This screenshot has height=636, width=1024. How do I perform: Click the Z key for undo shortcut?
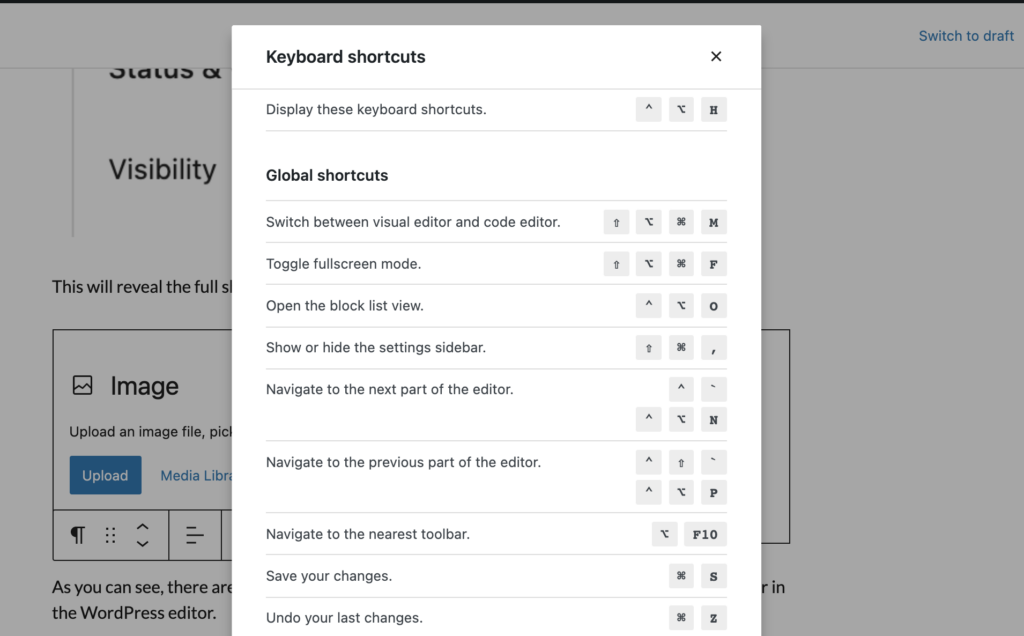[x=713, y=618]
